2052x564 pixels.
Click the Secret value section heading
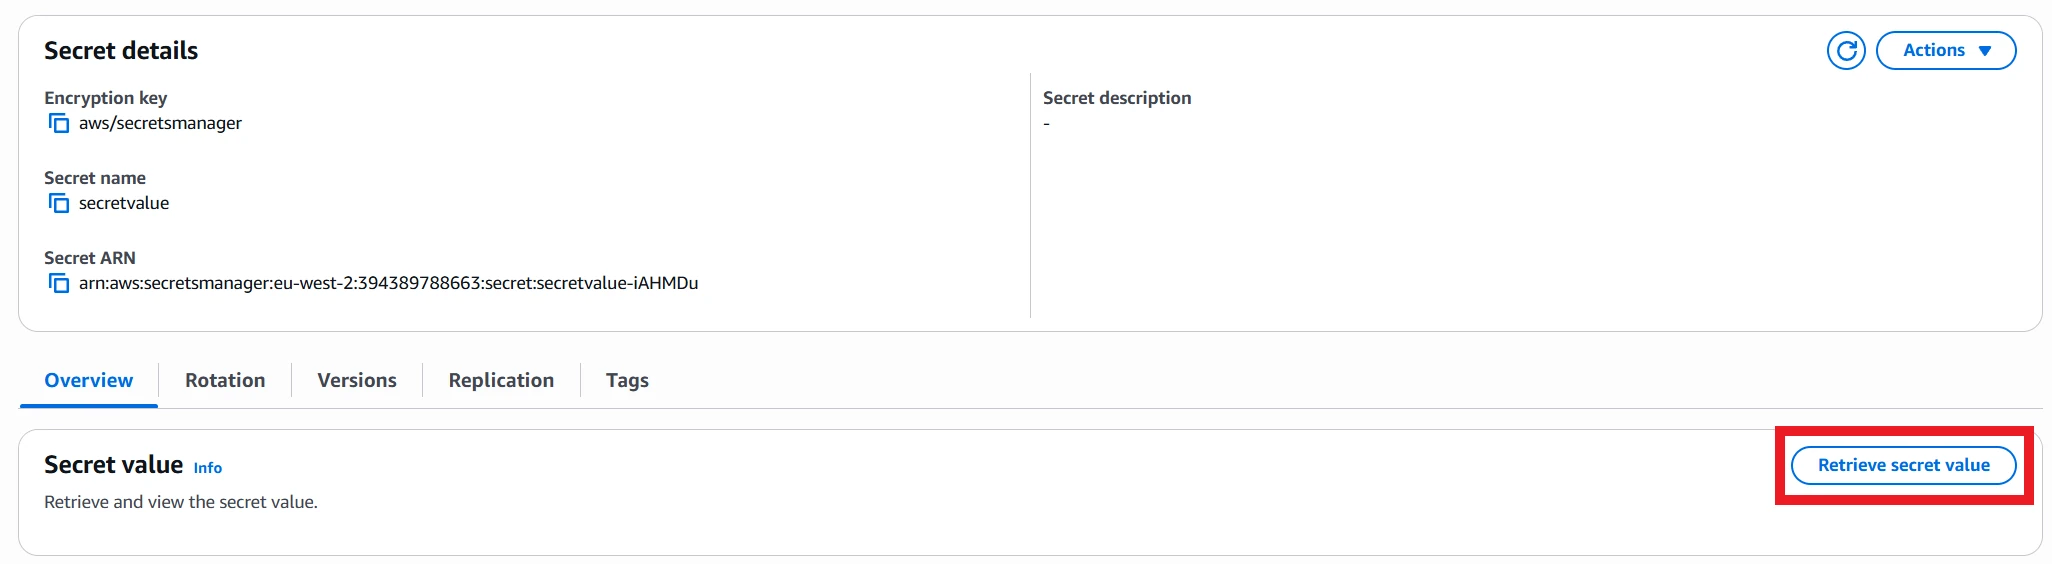[x=113, y=465]
